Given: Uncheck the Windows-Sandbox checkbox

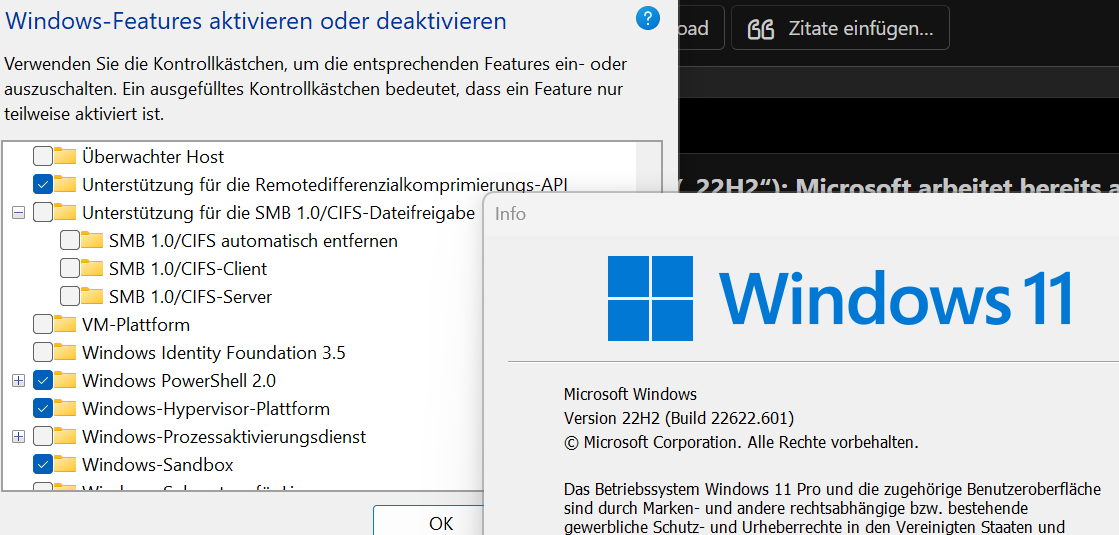Looking at the screenshot, I should point(43,465).
